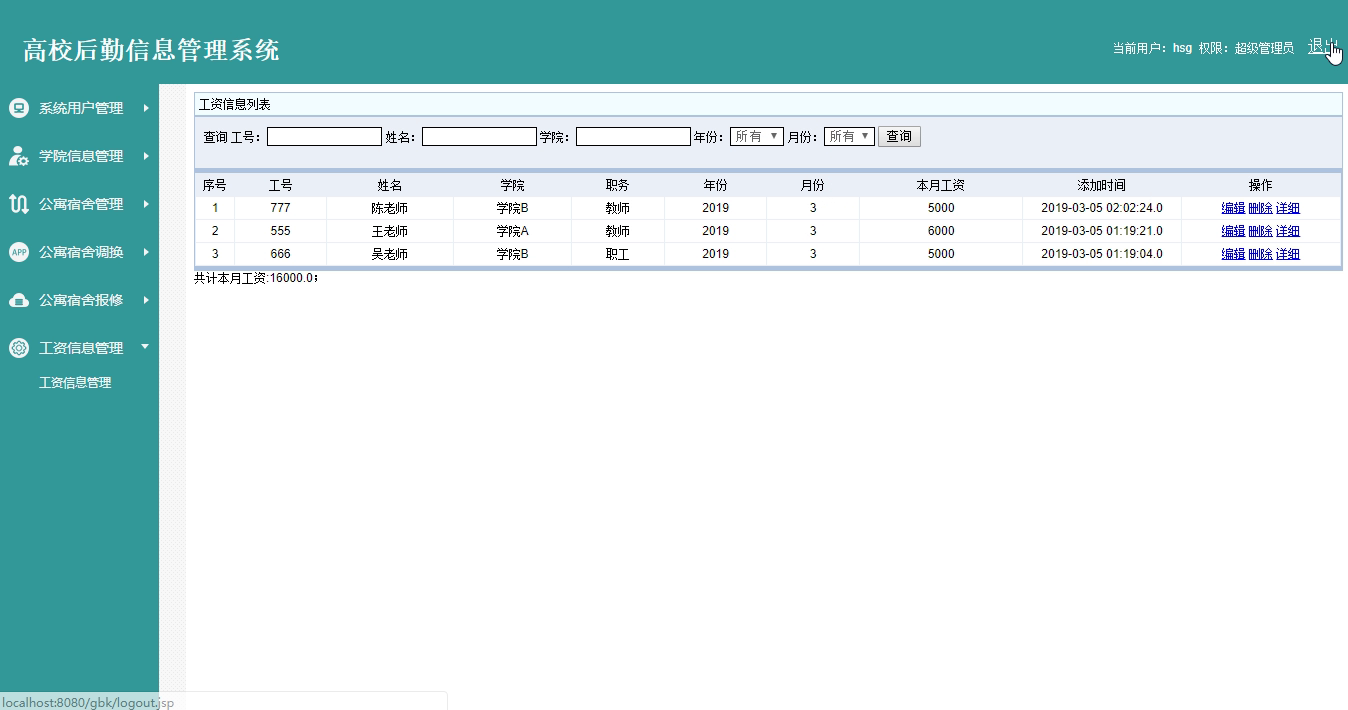The width and height of the screenshot is (1348, 710).
Task: Click the total 共计本月工资:16000.0 text
Action: (256, 278)
